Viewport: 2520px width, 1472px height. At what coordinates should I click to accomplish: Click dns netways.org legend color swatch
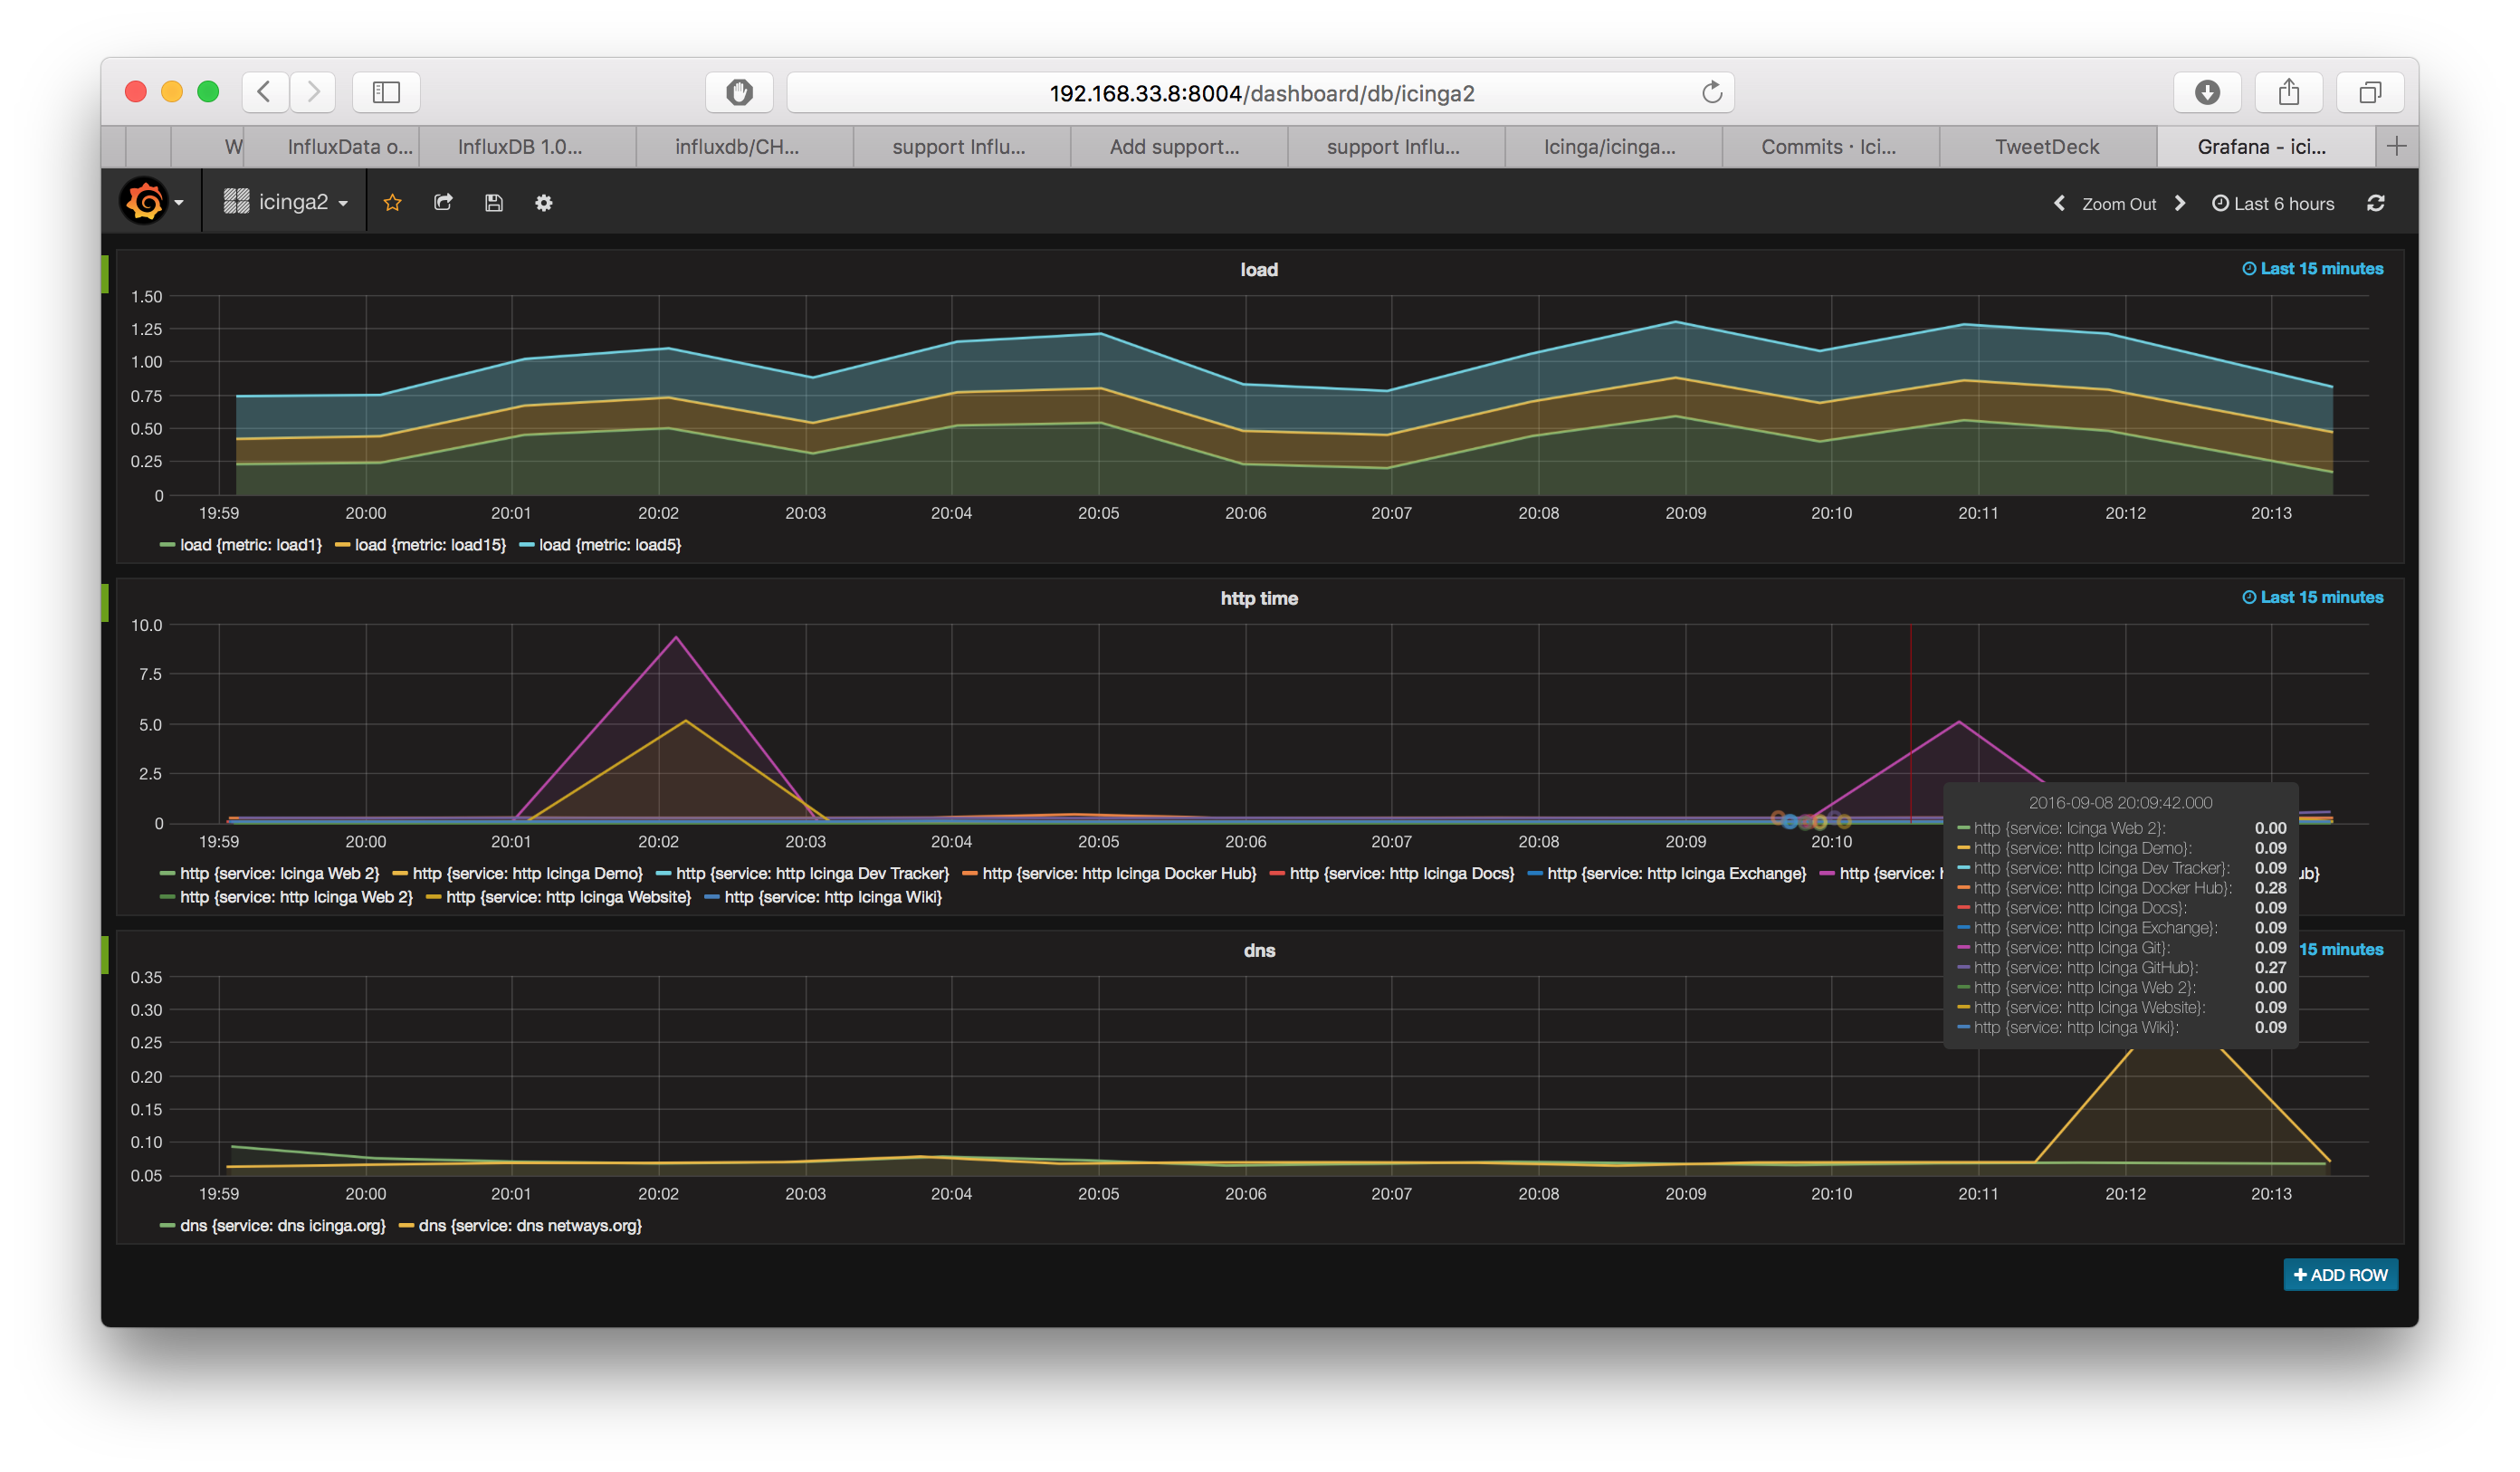point(406,1226)
